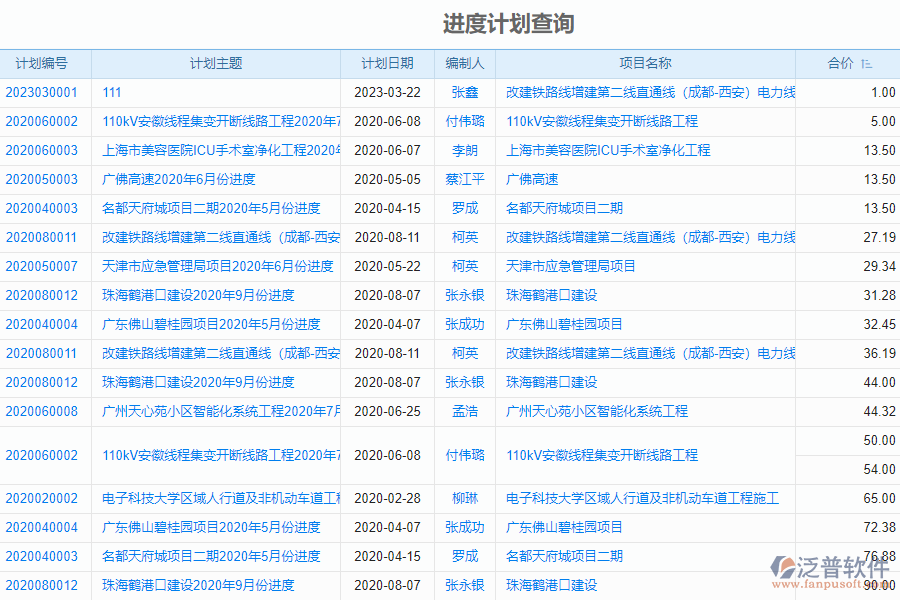This screenshot has height=600, width=900.
Task: Sort by the 计划主题 column header
Action: 214,62
